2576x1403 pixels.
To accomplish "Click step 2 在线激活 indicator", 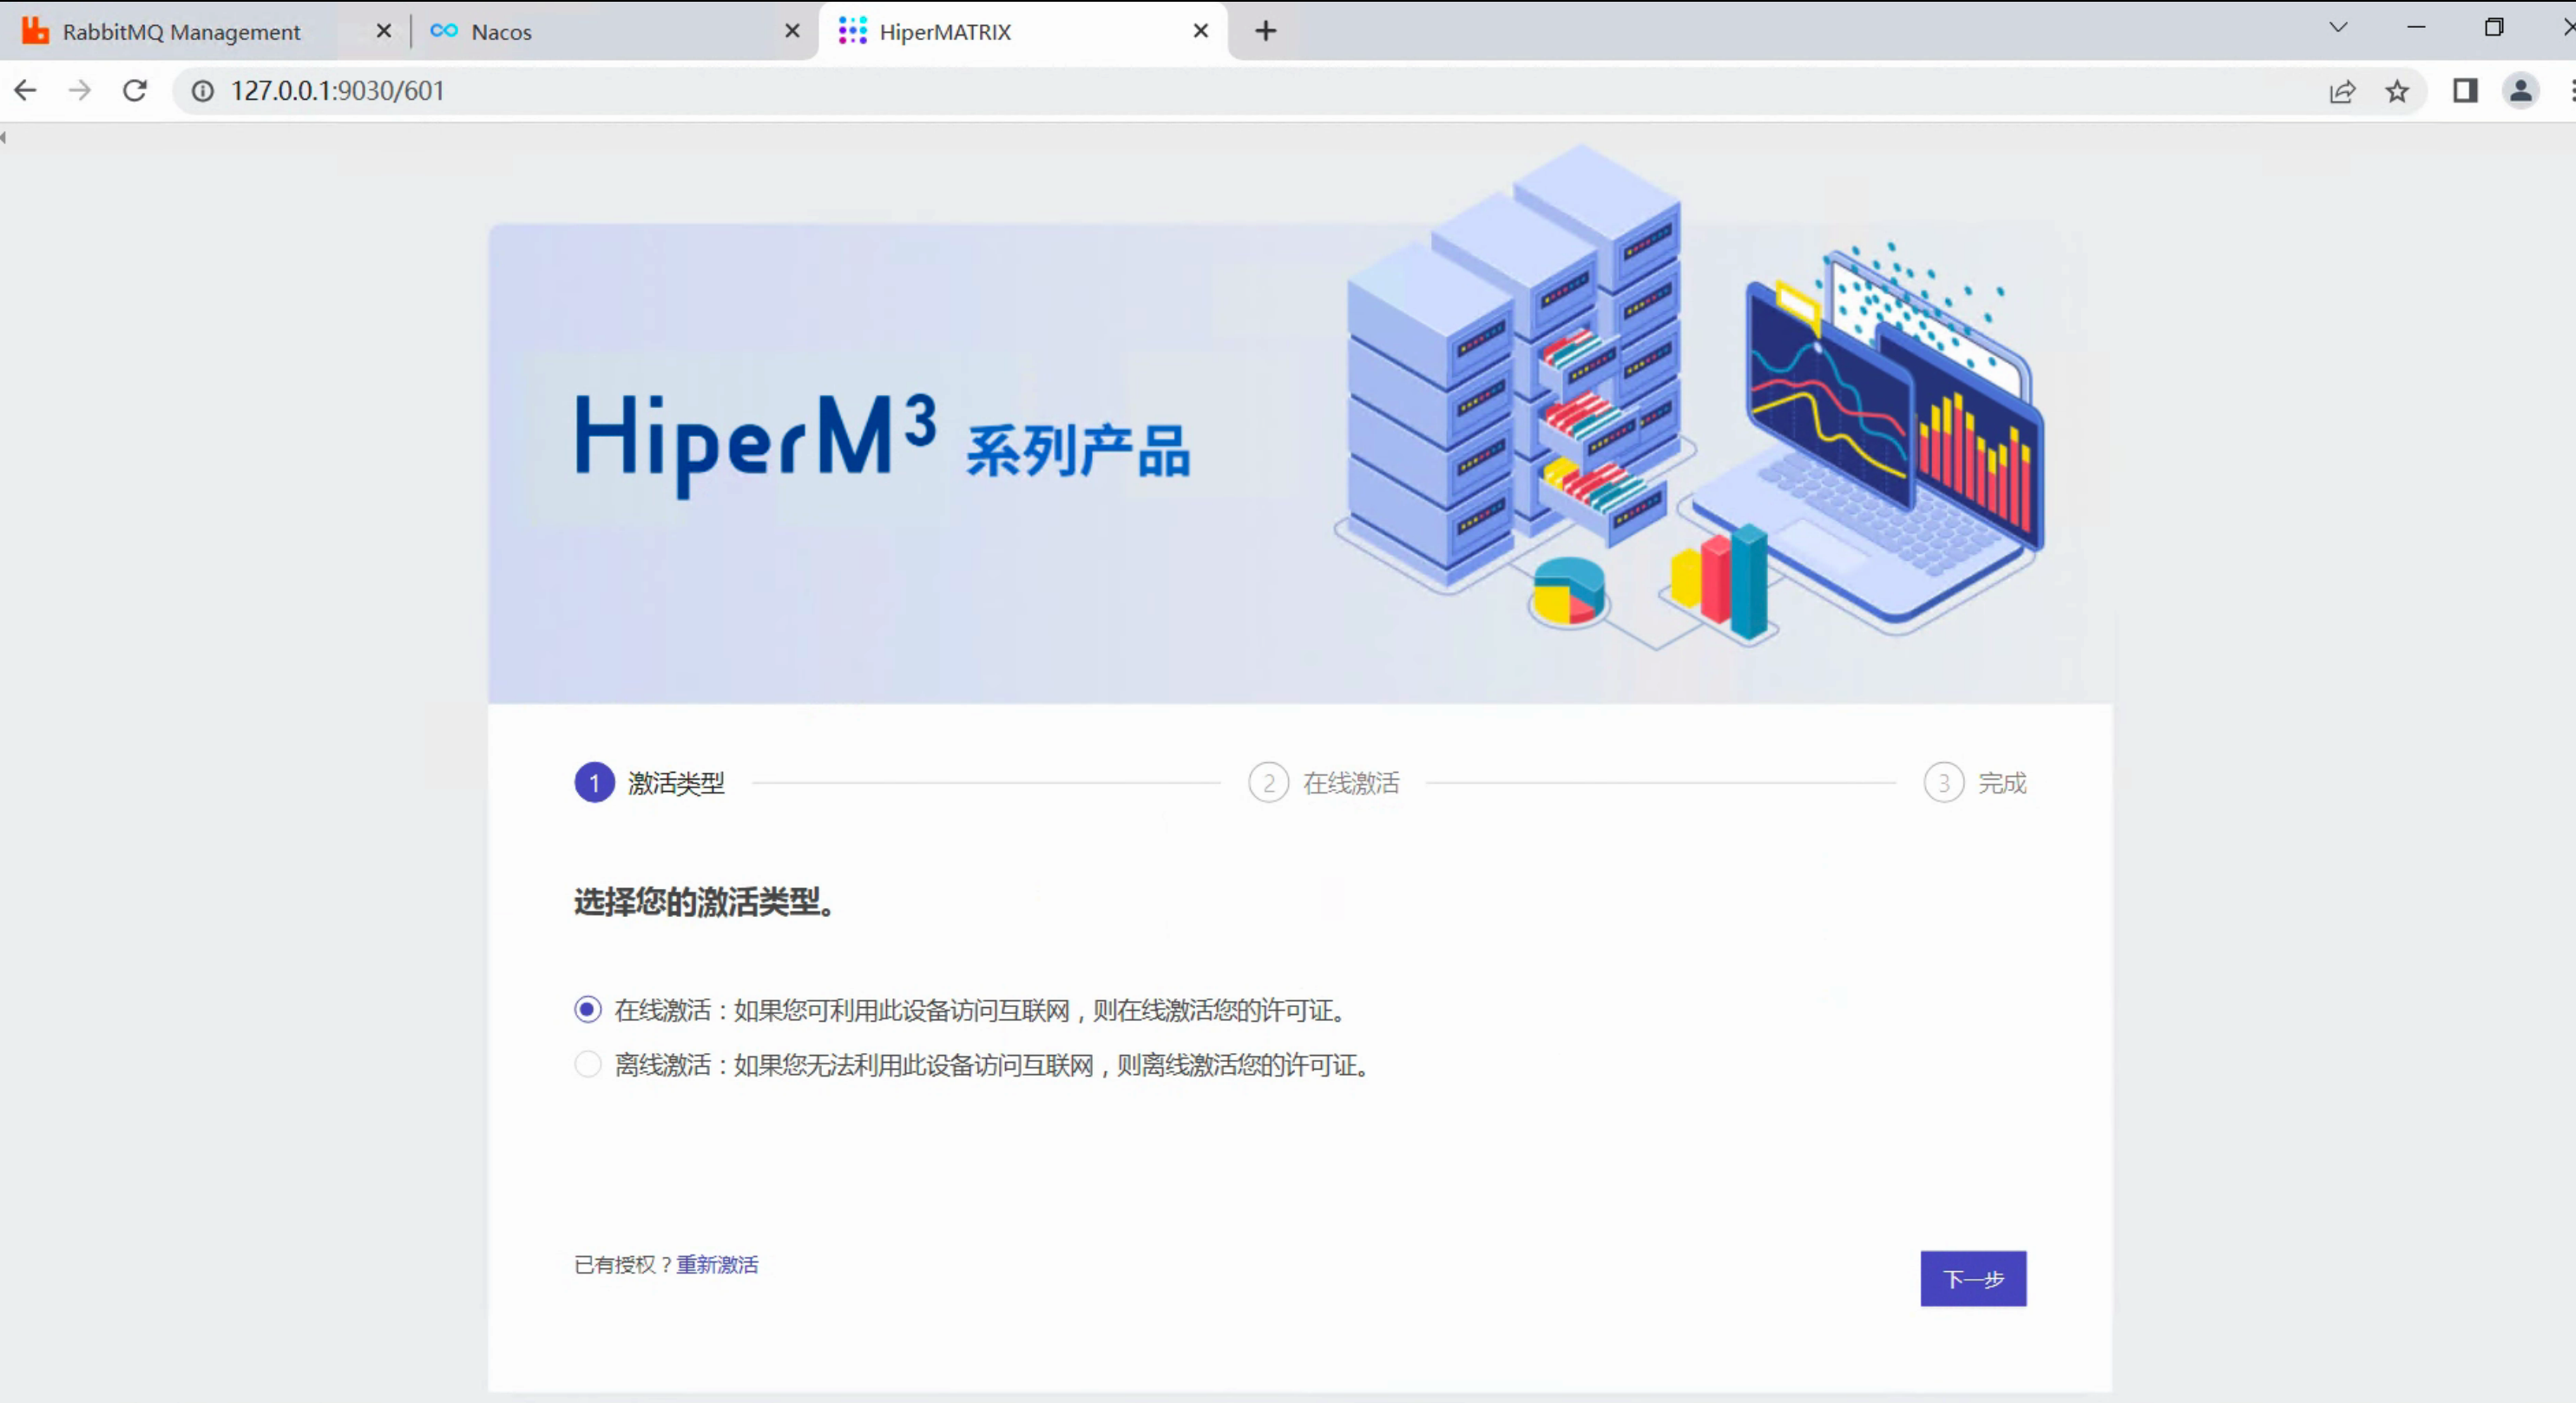I will coord(1324,783).
